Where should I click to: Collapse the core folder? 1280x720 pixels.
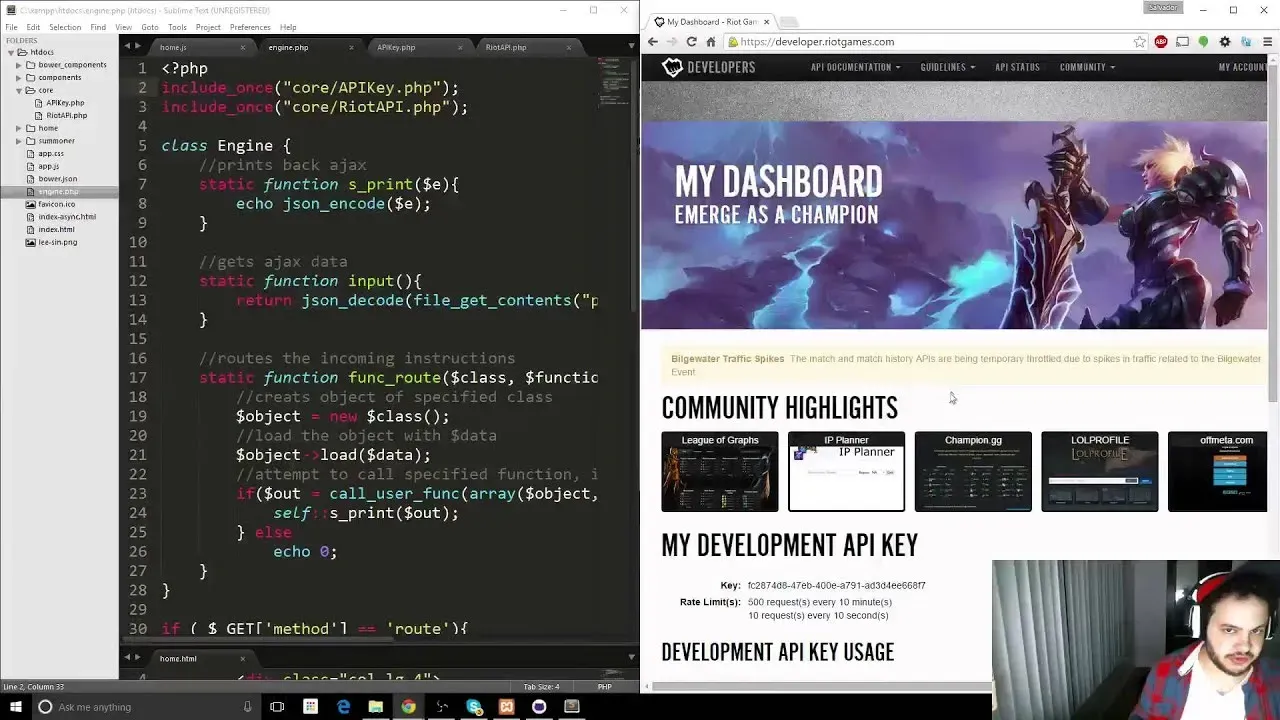pos(18,90)
